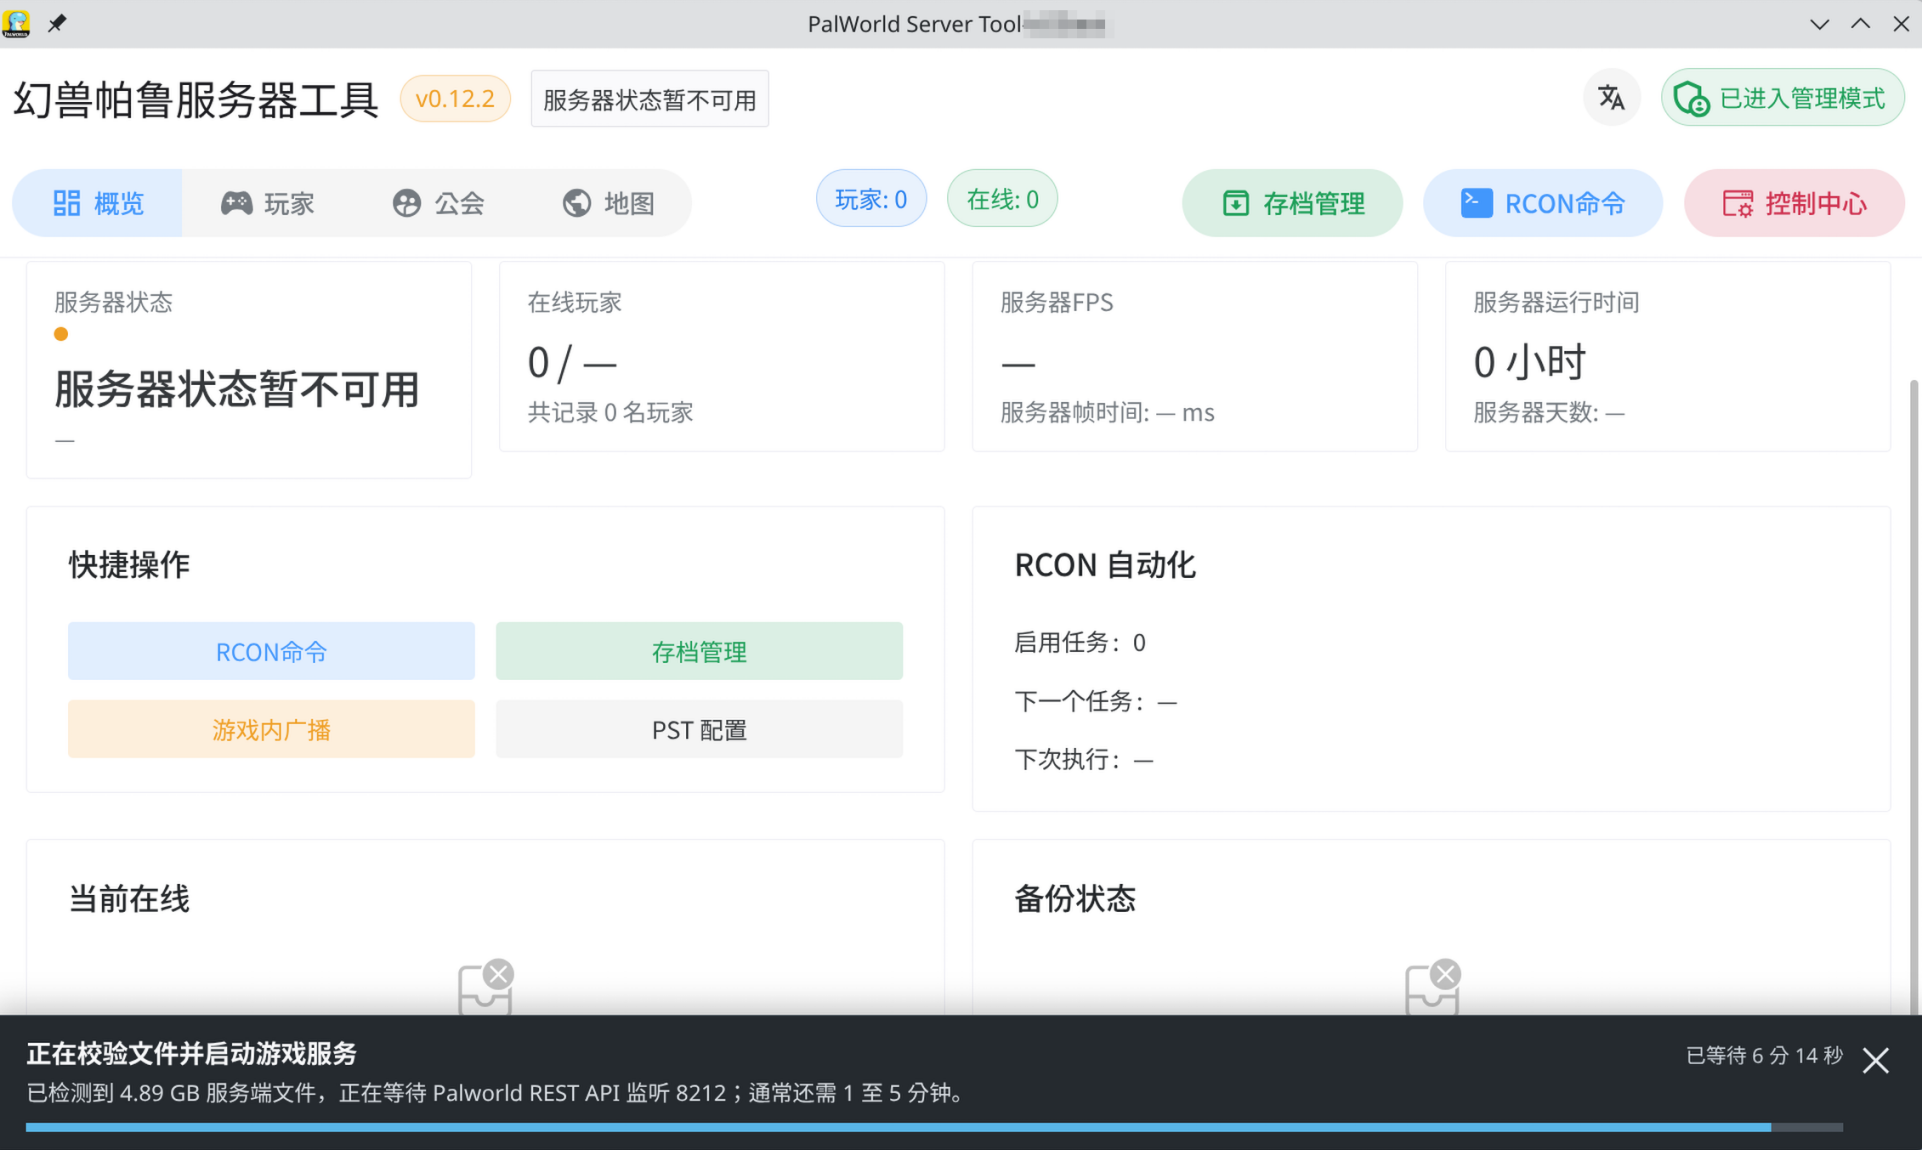The image size is (1922, 1150).
Task: Click the 服务器运行时间 card label
Action: [x=1555, y=302]
